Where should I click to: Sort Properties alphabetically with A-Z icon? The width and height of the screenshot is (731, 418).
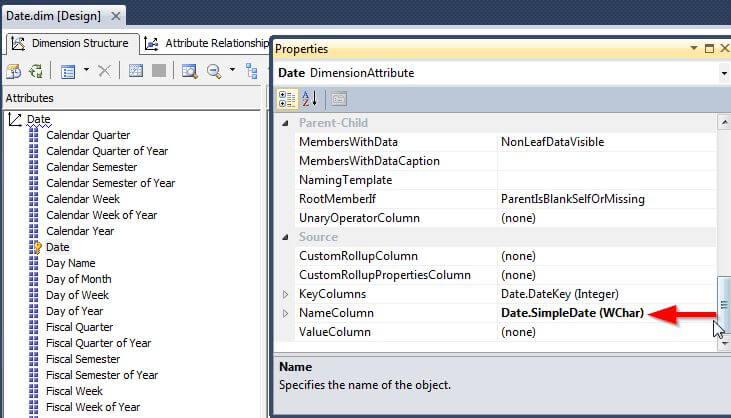309,99
